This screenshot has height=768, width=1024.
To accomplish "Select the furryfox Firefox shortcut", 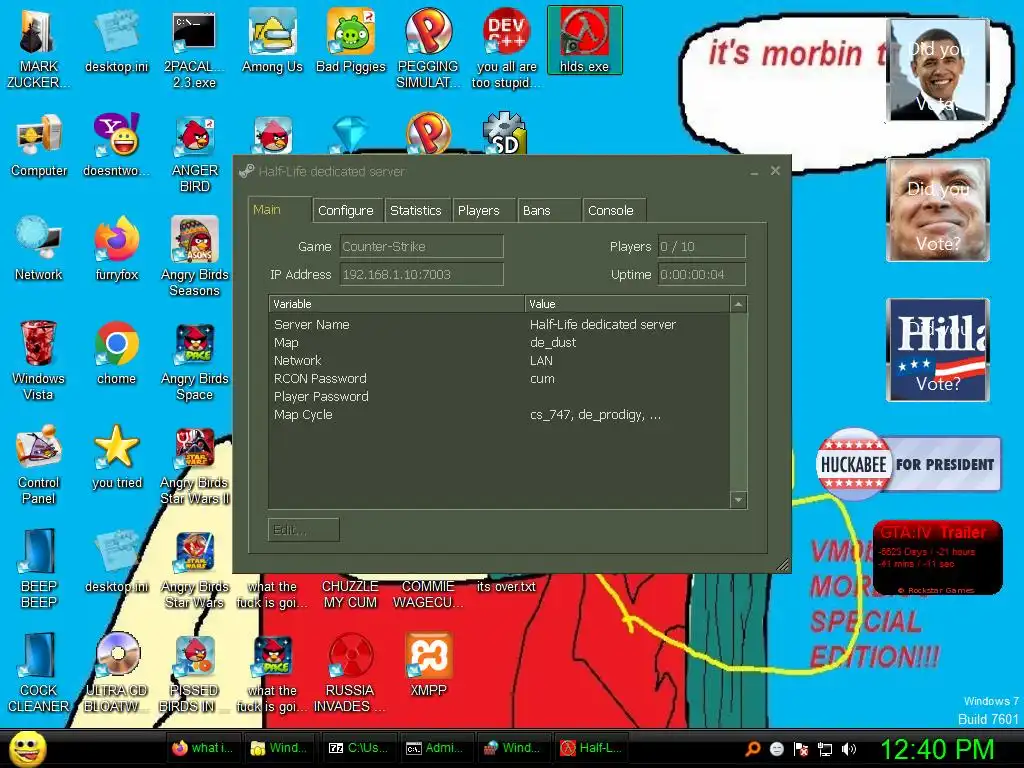I will [116, 249].
